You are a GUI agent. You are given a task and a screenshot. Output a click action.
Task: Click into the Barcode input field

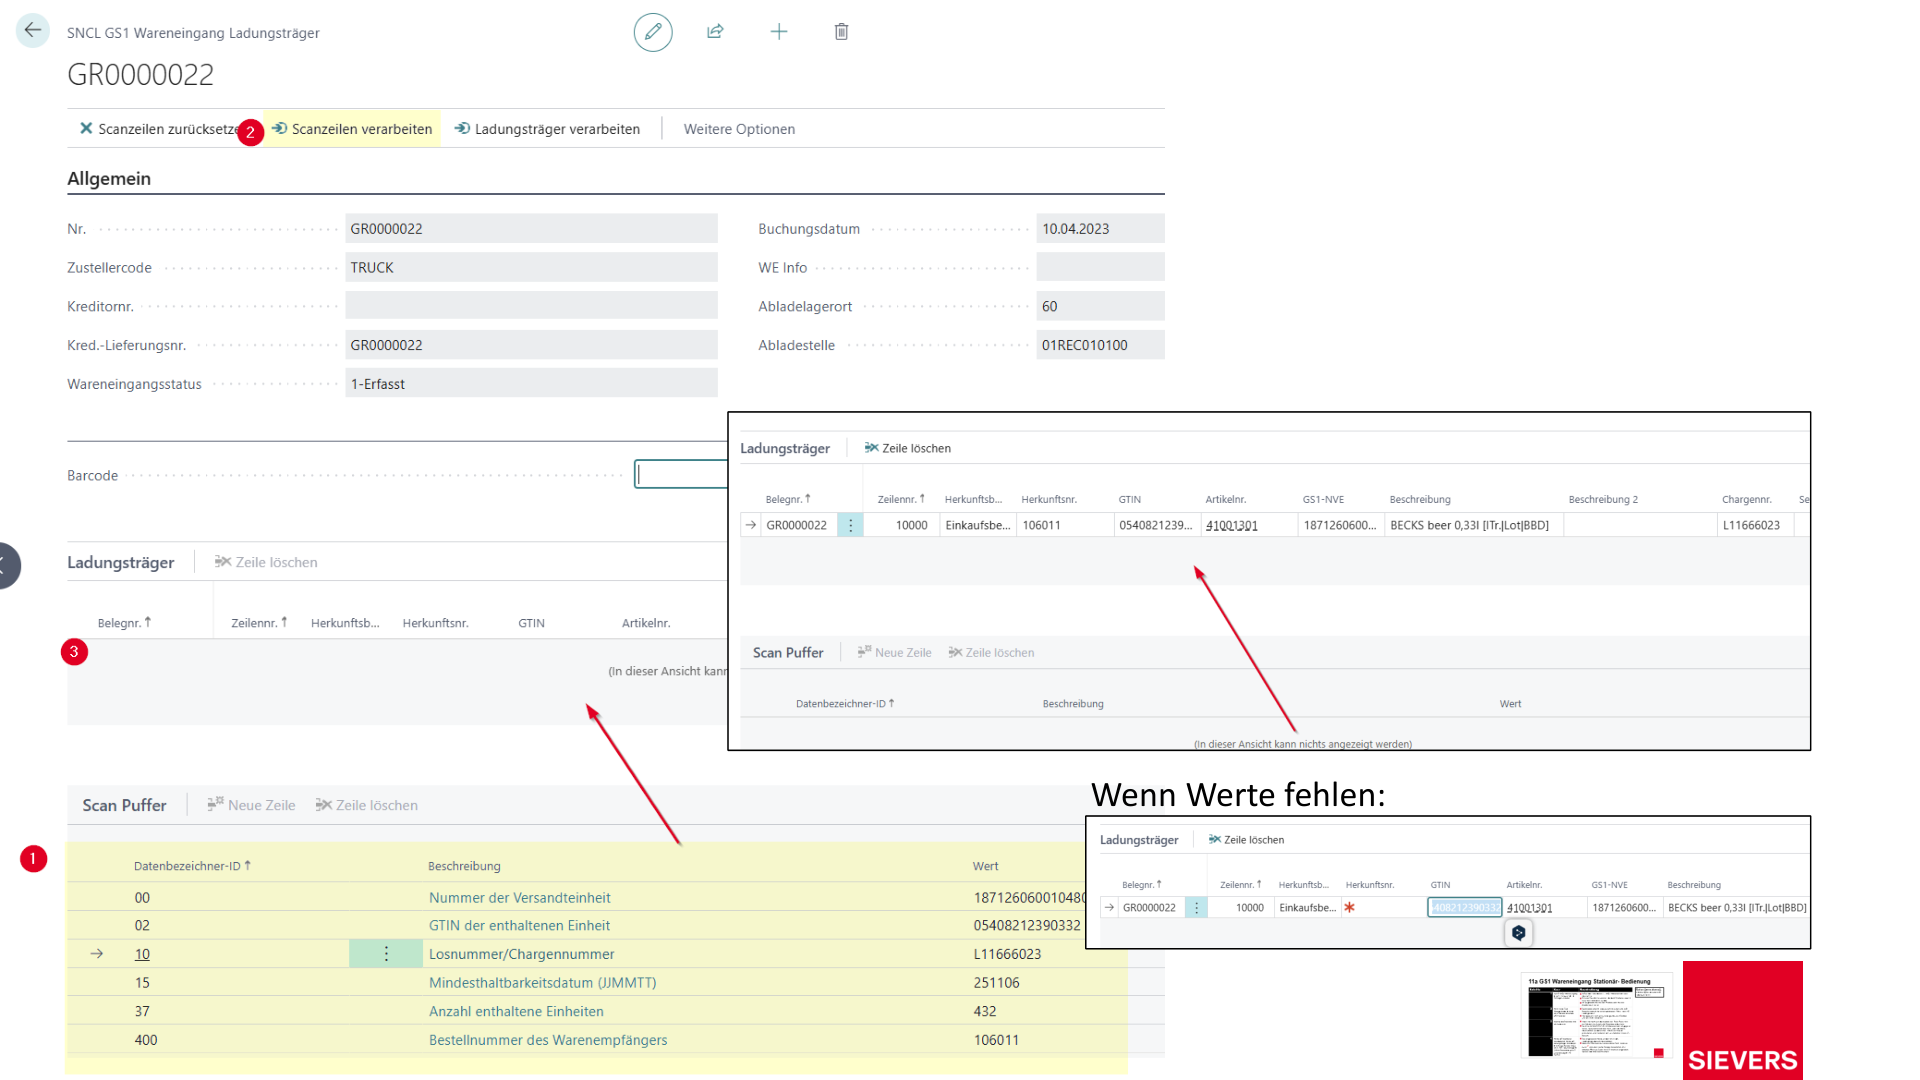pos(681,474)
